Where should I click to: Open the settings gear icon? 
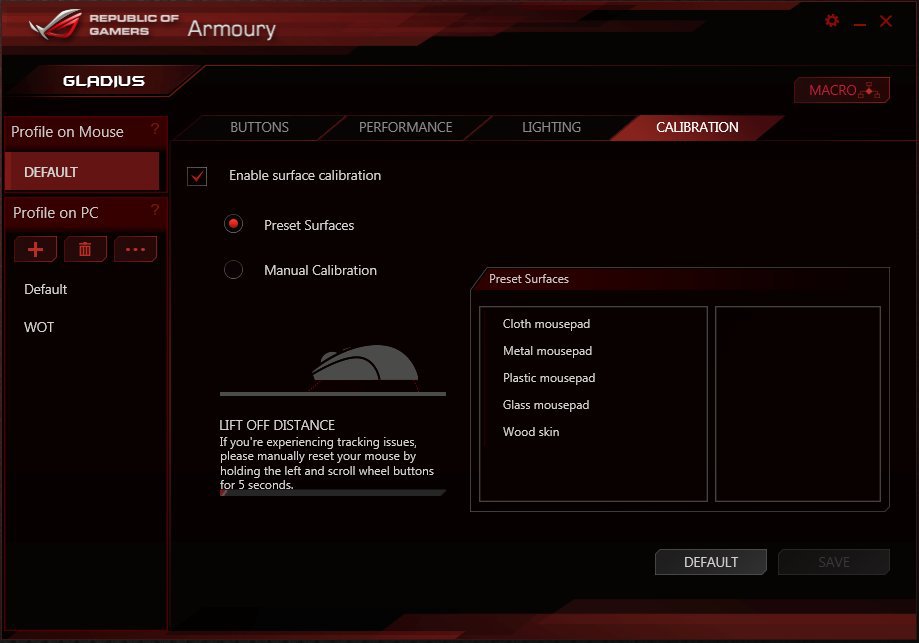832,21
